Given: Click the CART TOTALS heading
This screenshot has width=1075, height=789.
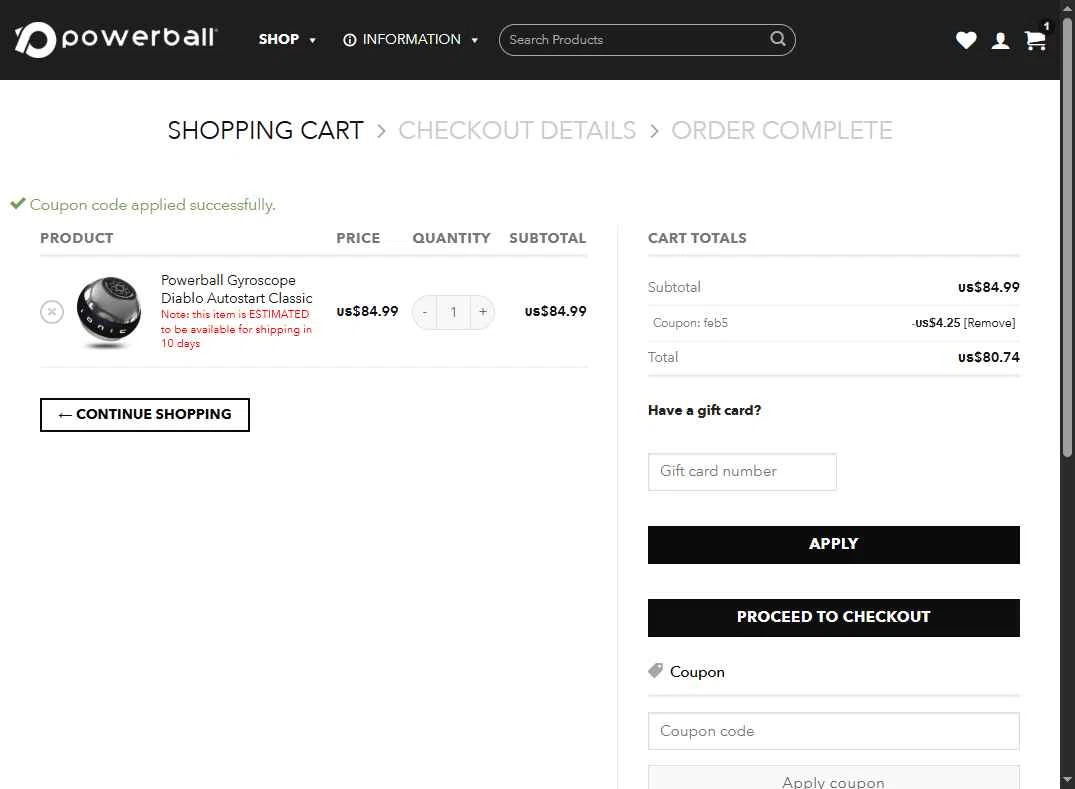Looking at the screenshot, I should coord(697,238).
